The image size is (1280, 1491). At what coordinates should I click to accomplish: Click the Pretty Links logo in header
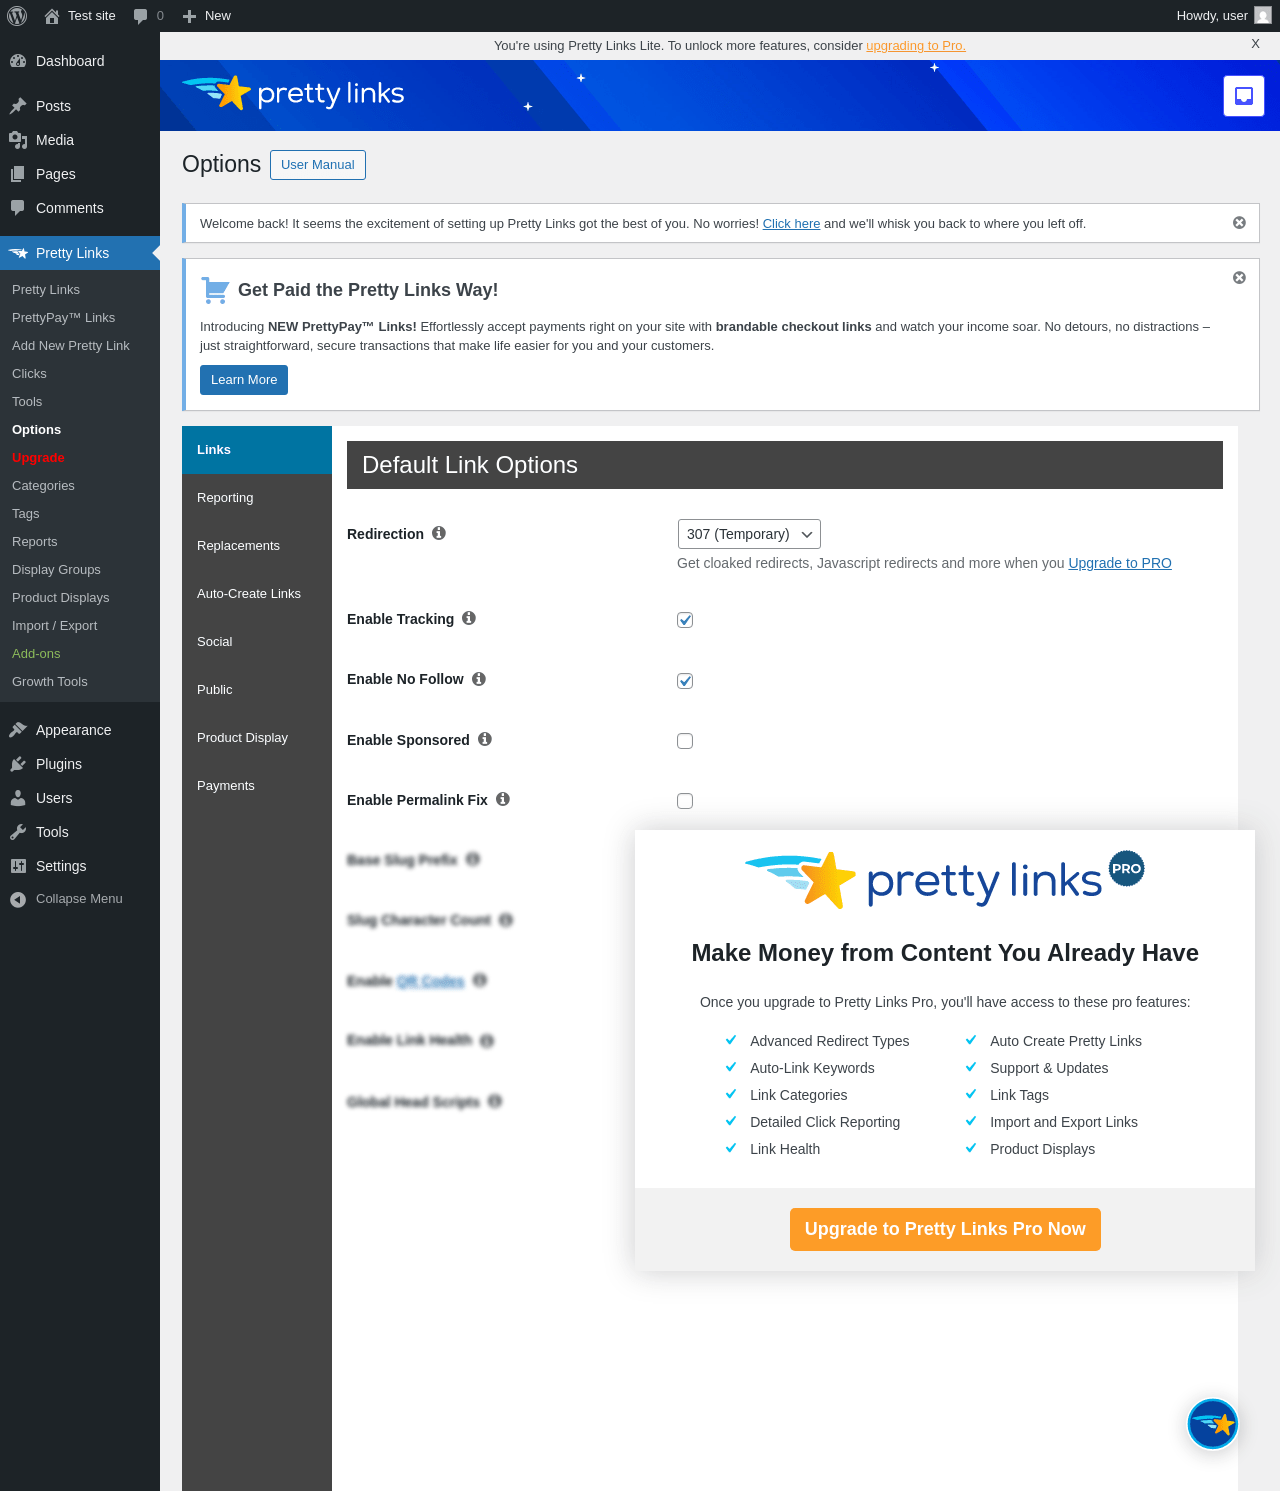[293, 93]
